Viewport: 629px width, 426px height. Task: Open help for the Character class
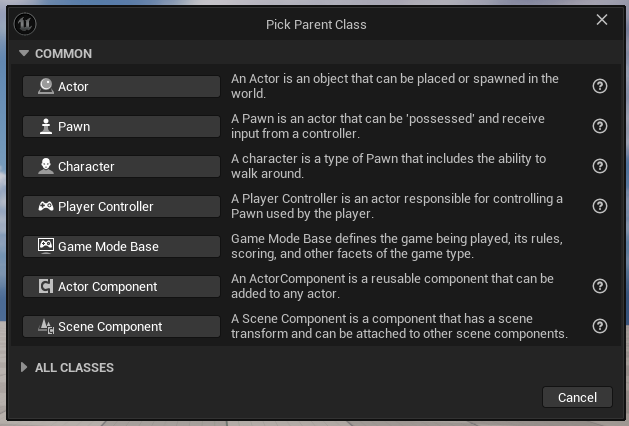click(600, 166)
